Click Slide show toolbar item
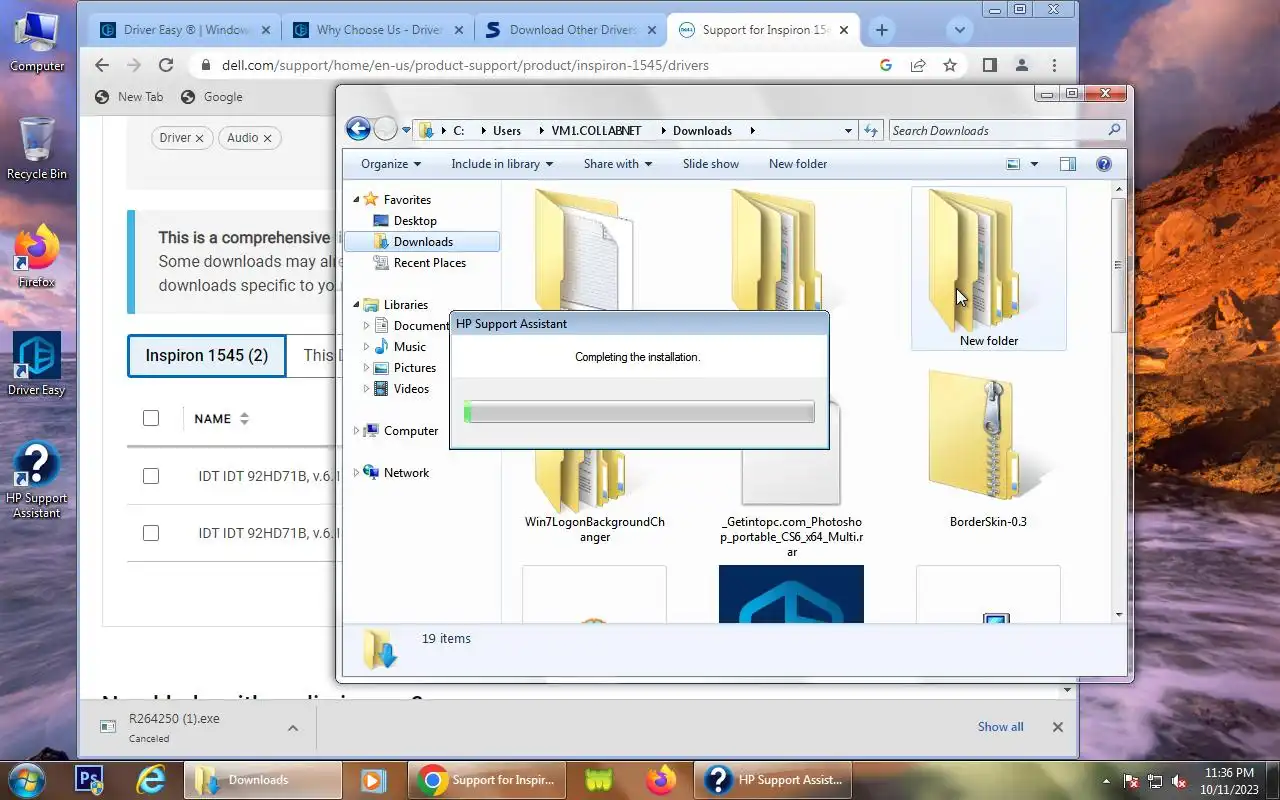Image resolution: width=1280 pixels, height=800 pixels. (x=711, y=164)
